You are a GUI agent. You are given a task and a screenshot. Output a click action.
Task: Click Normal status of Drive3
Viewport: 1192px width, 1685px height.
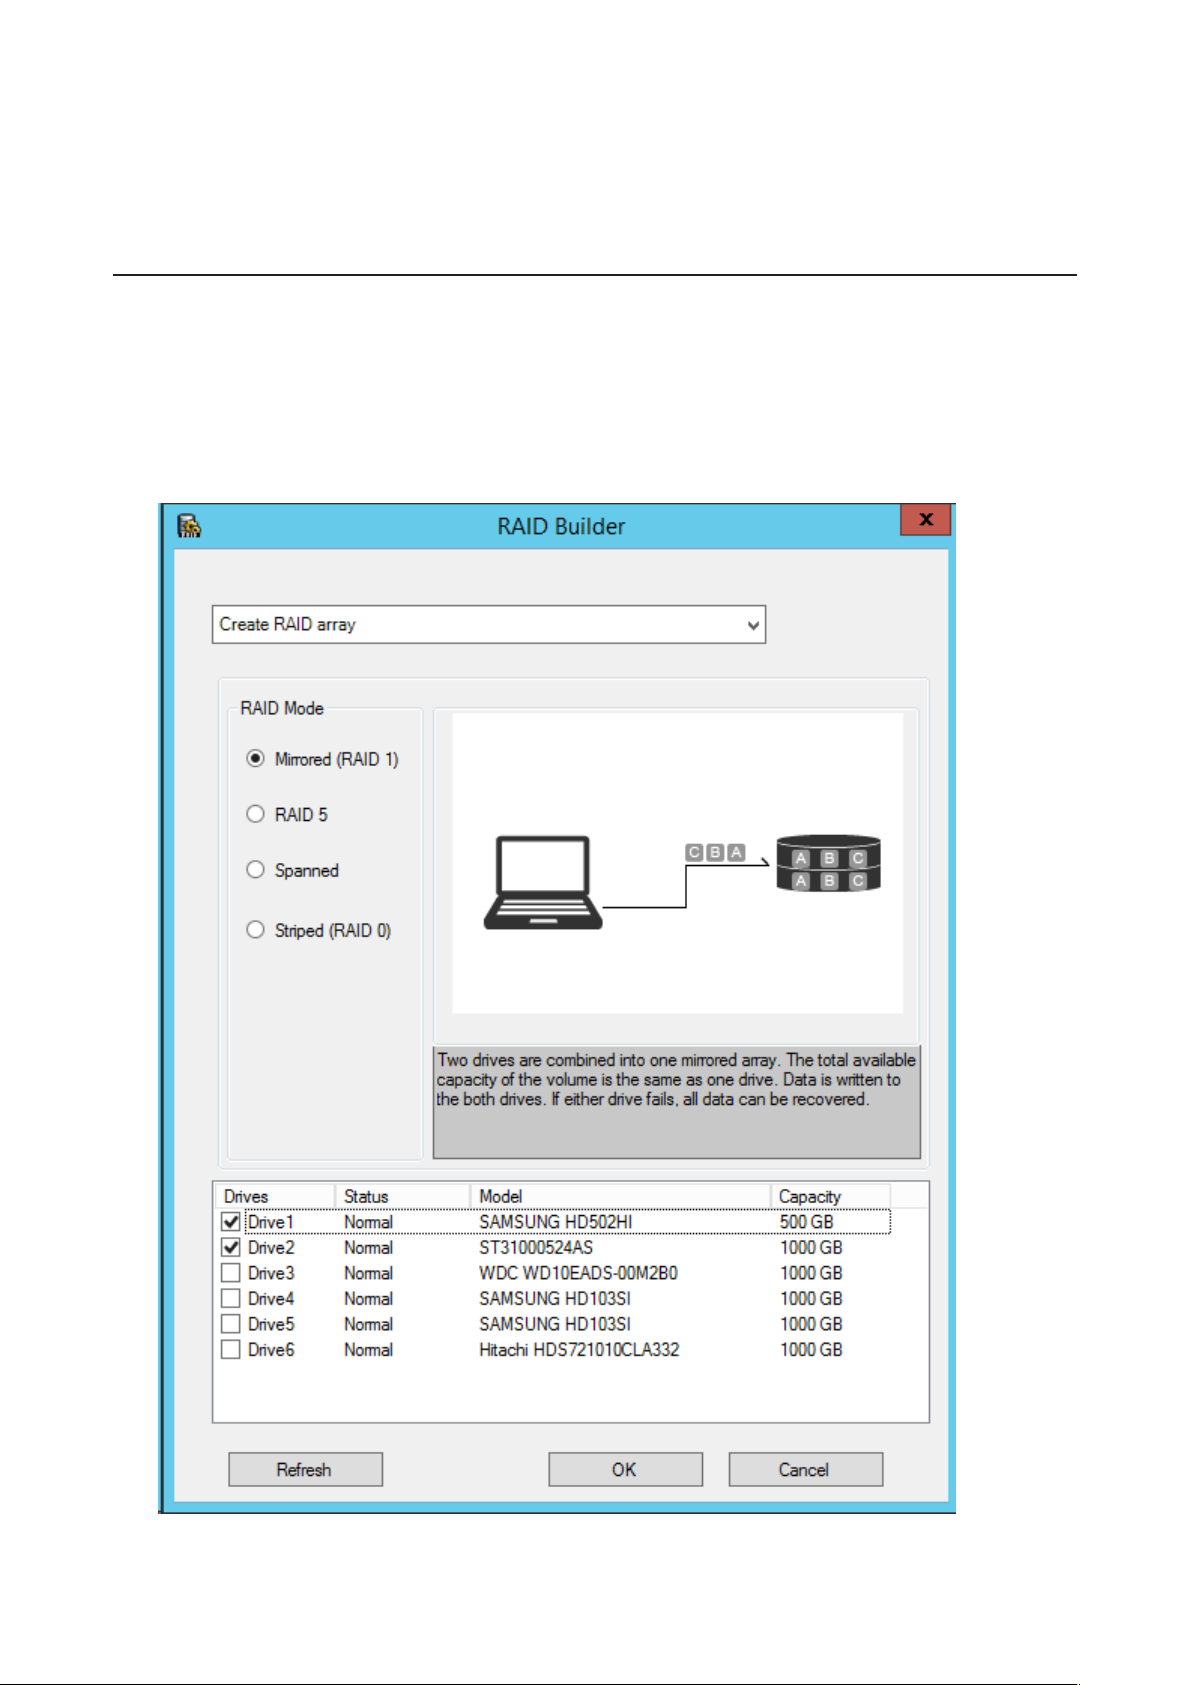coord(368,1273)
